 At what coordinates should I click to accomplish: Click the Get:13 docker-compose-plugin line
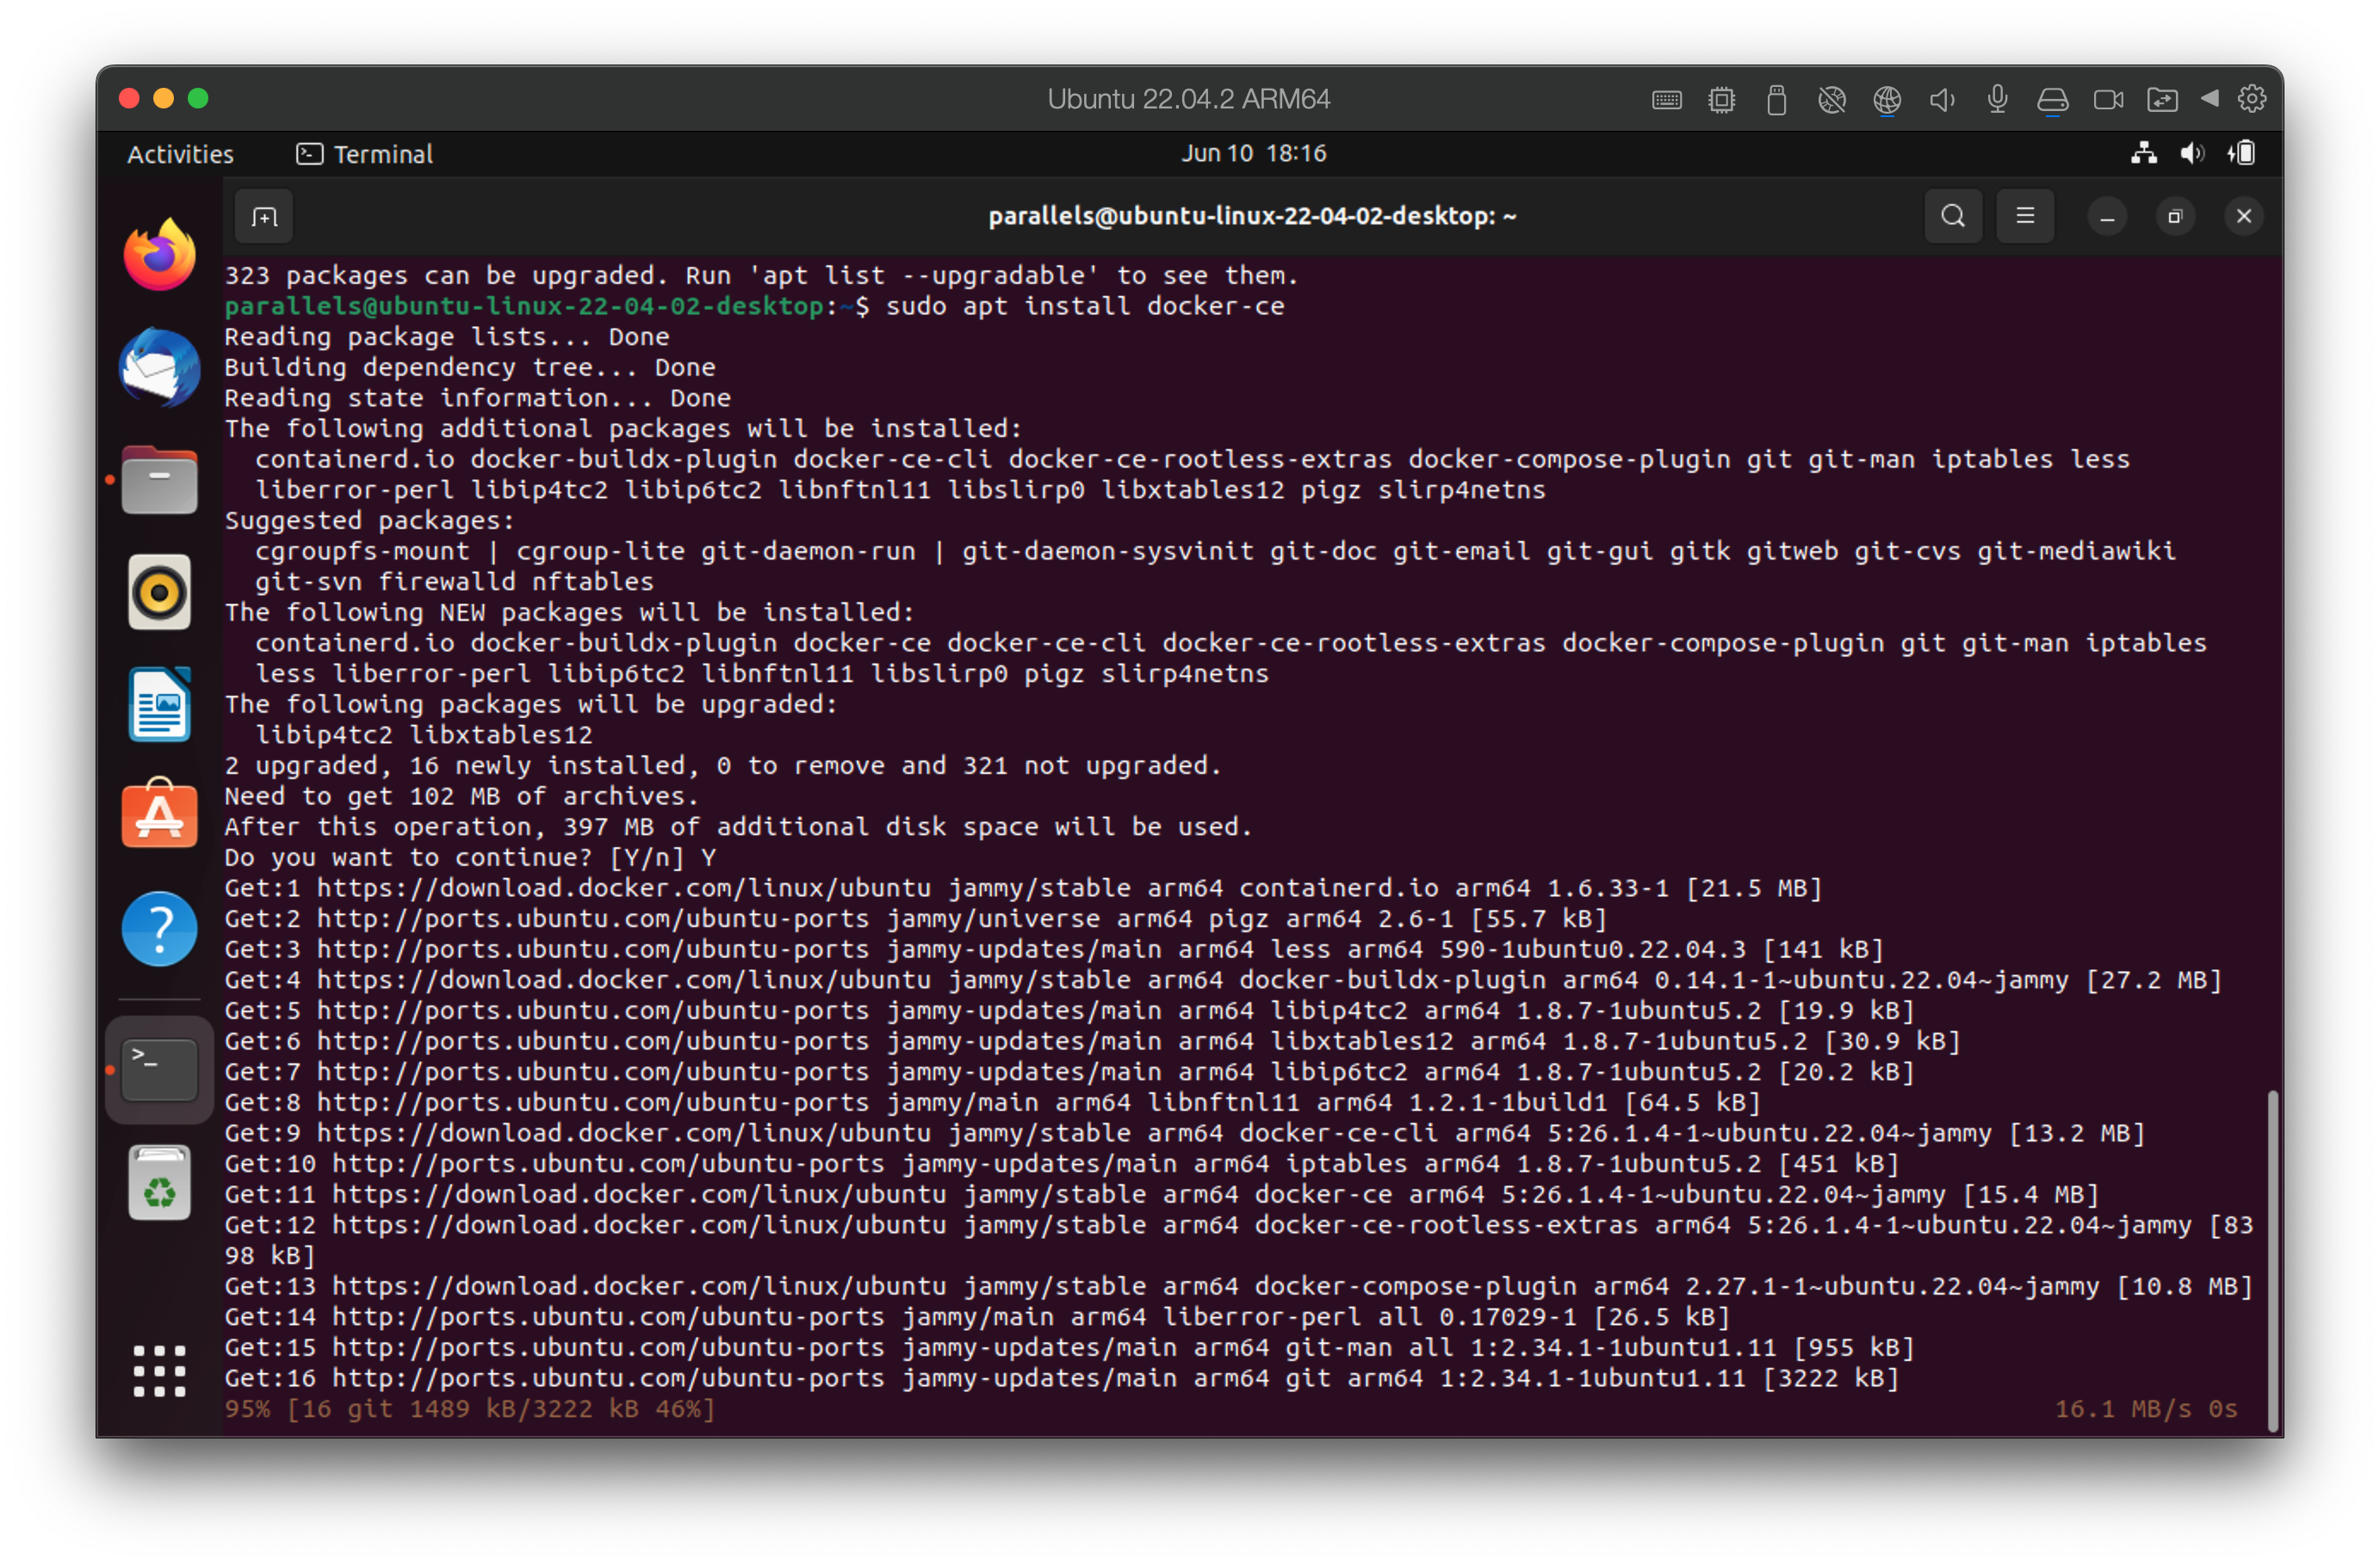[x=1238, y=1286]
